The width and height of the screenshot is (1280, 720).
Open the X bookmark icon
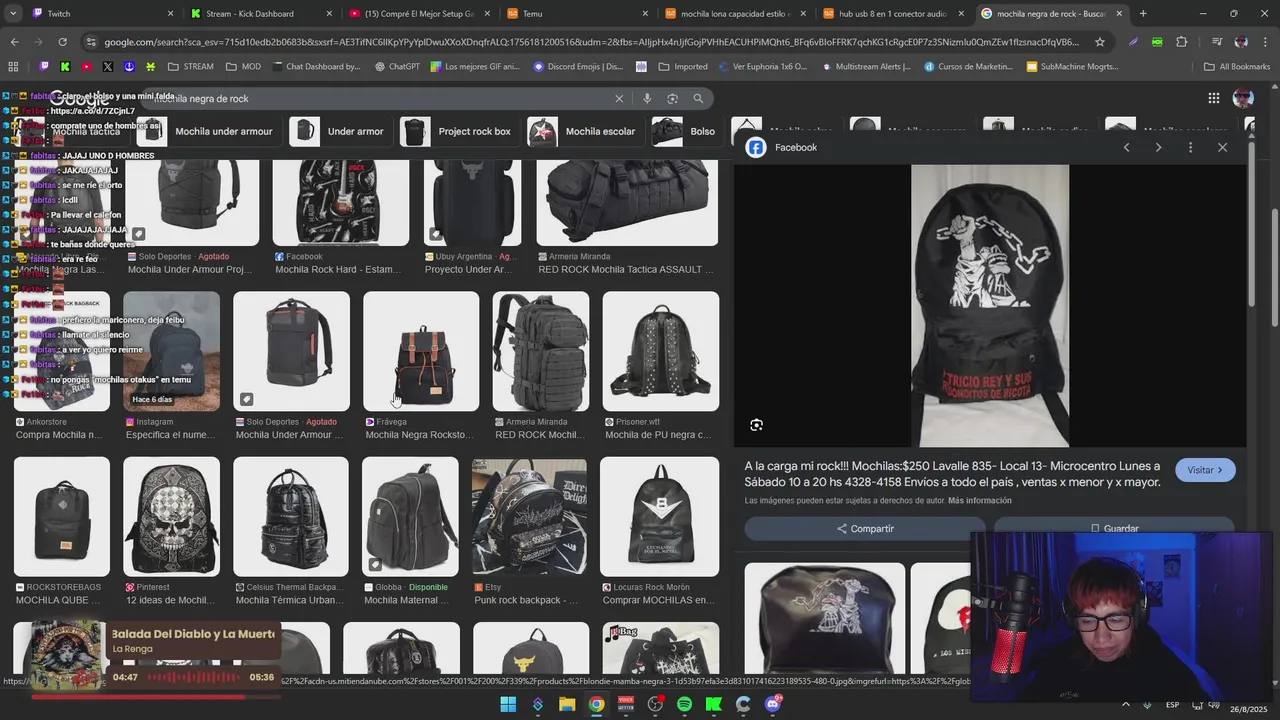pyautogui.click(x=108, y=66)
